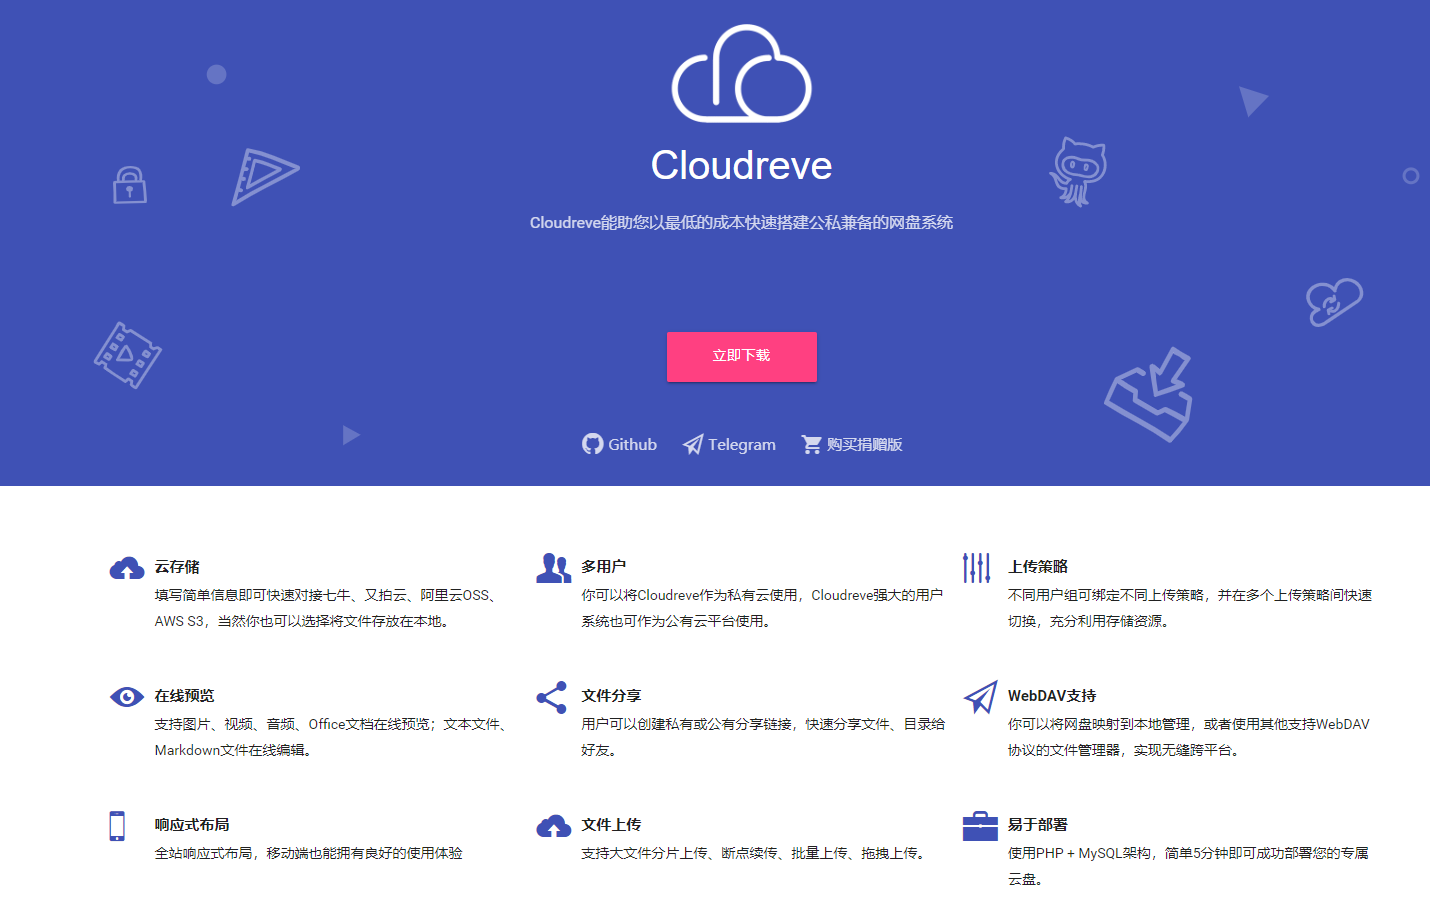Click the description starting 你可以将Cloudreve作为私有云使用
This screenshot has height=908, width=1430.
pos(762,608)
